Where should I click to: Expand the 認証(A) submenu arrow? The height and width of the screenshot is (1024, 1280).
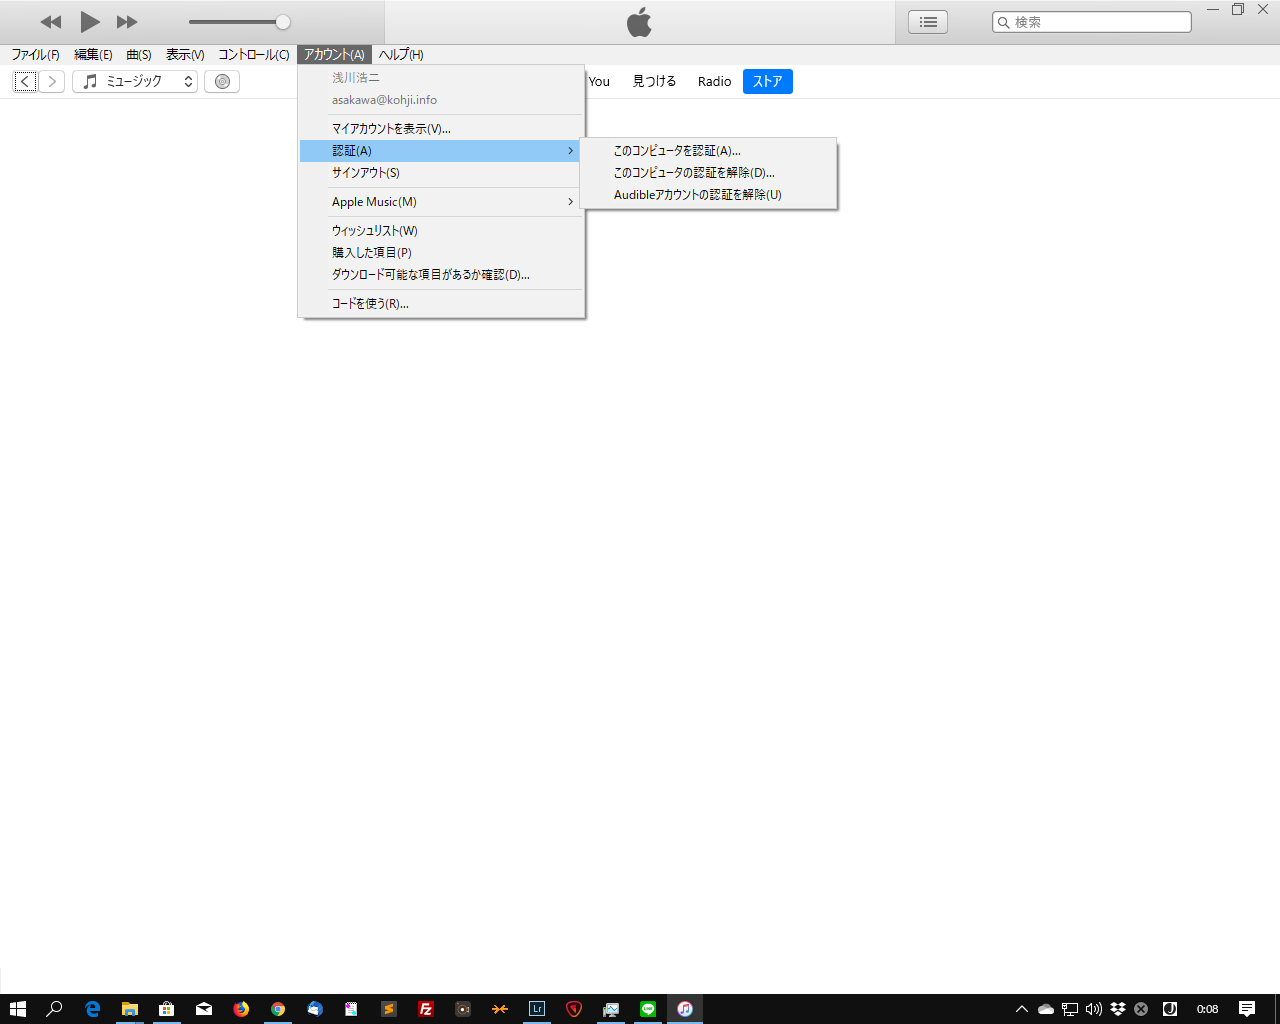[571, 151]
